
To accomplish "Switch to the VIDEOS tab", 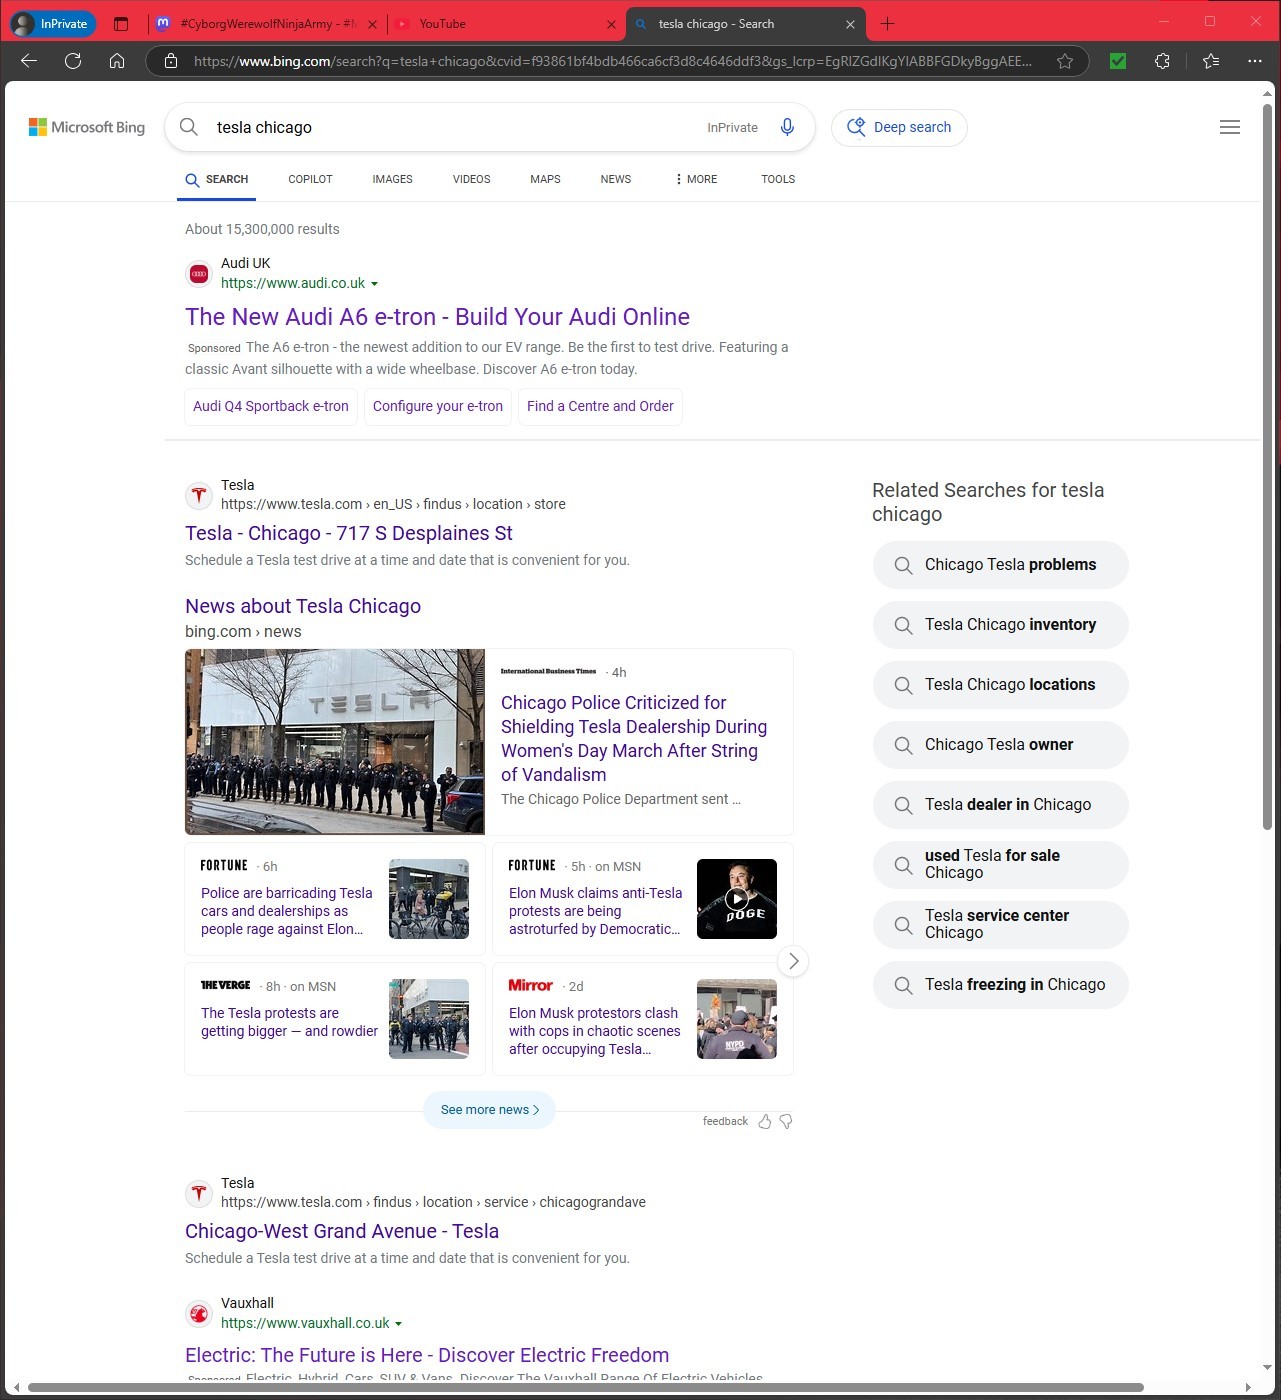I will tap(471, 179).
